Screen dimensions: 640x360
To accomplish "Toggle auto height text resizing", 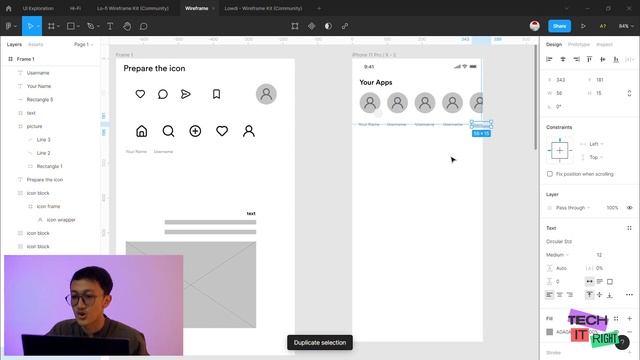I will 600,282.
